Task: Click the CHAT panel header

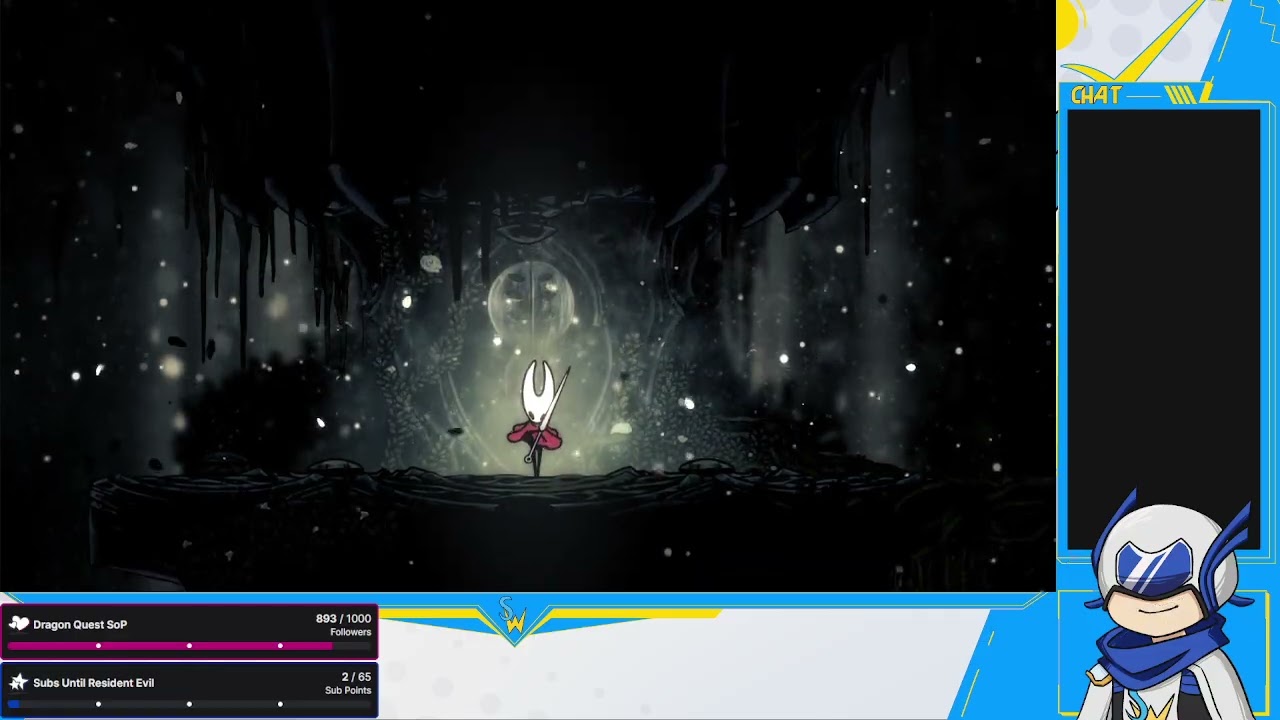Action: (1096, 95)
